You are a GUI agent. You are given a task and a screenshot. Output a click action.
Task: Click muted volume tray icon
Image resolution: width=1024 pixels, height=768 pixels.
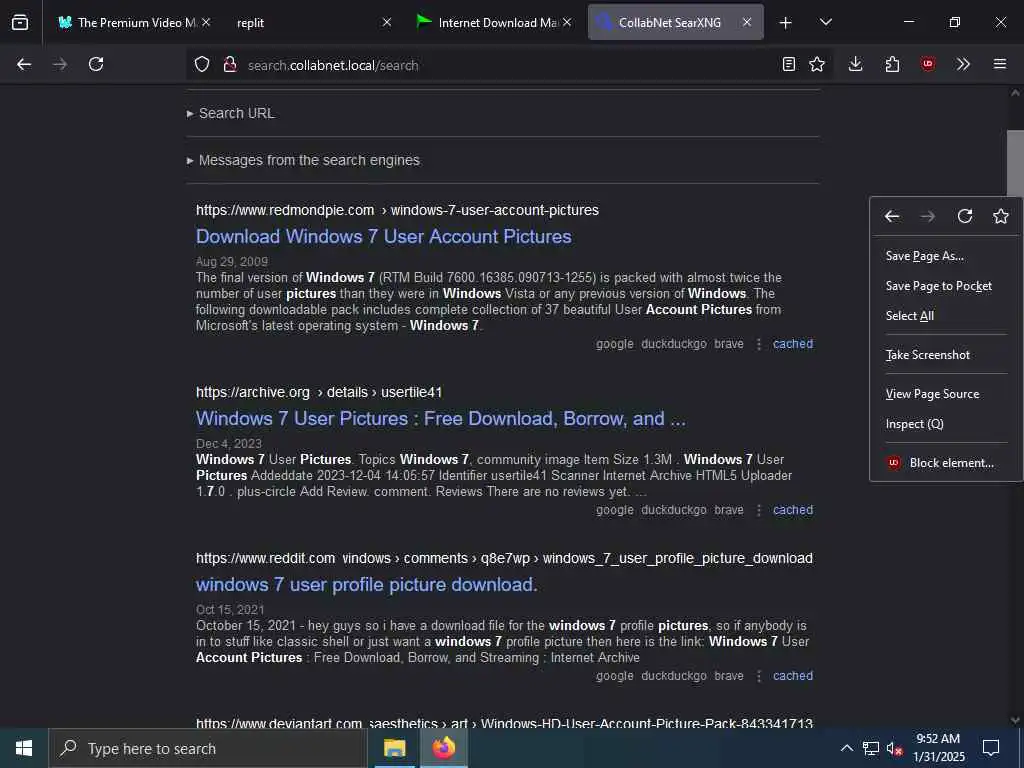tap(894, 748)
